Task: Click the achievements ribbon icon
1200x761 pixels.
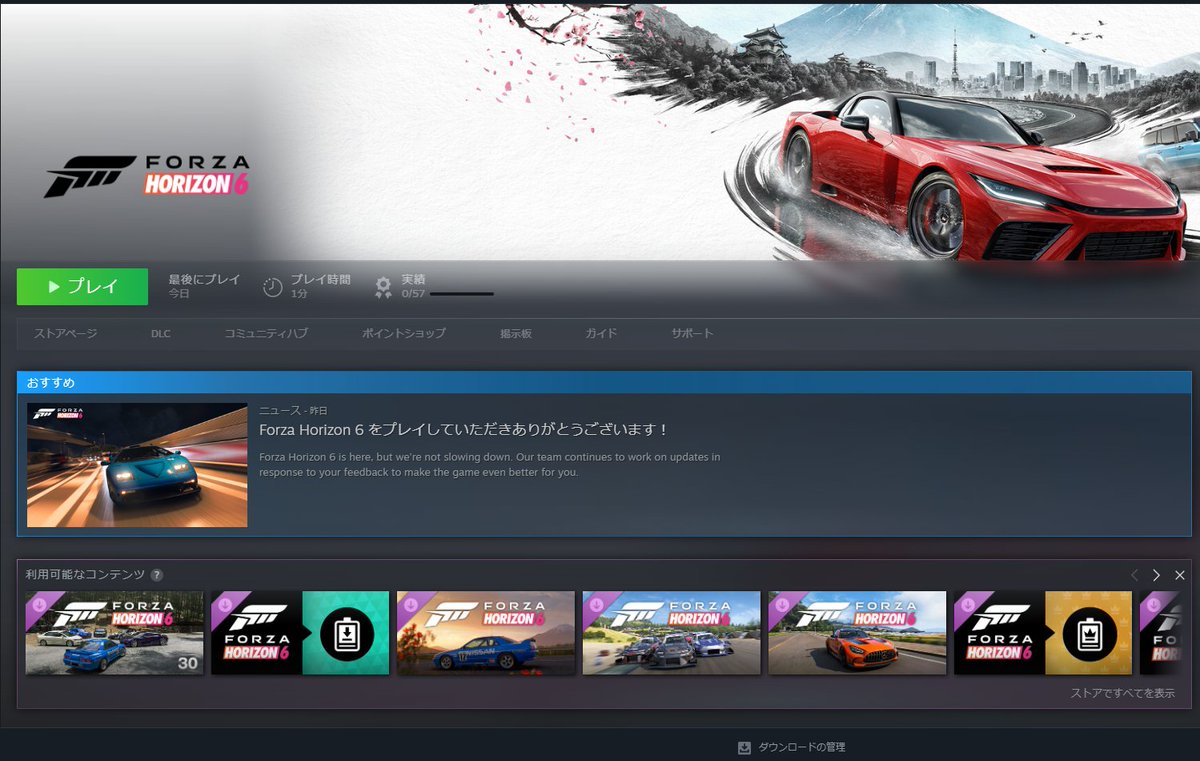Action: [x=383, y=287]
